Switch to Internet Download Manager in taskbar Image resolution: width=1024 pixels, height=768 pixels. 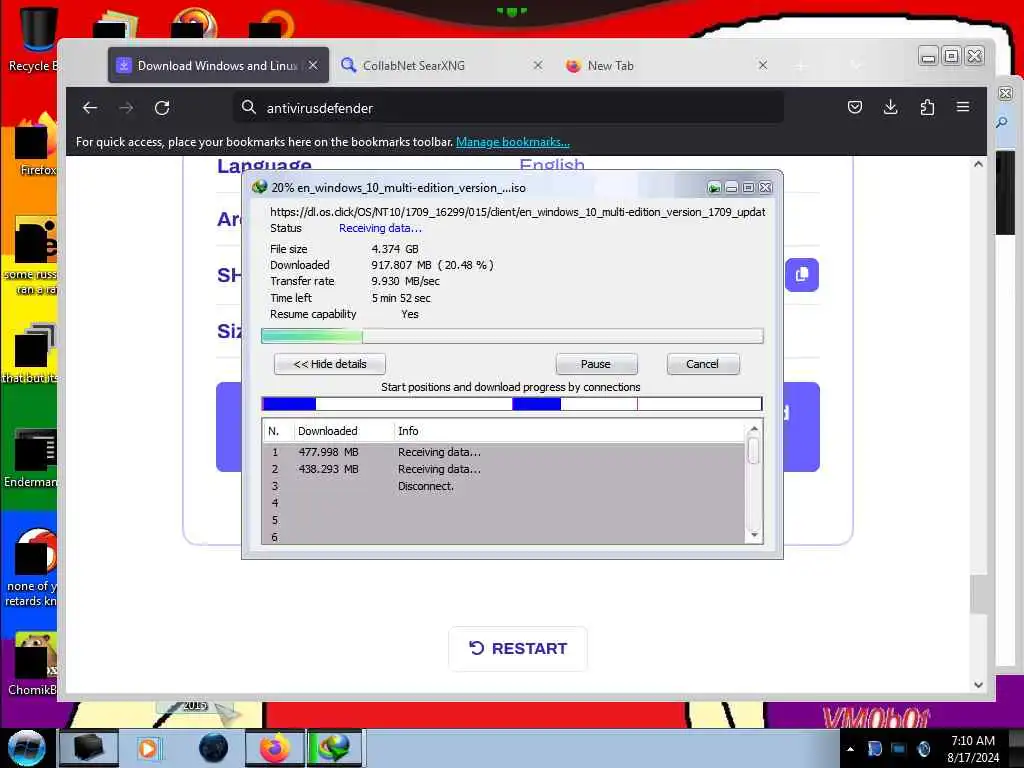(334, 748)
